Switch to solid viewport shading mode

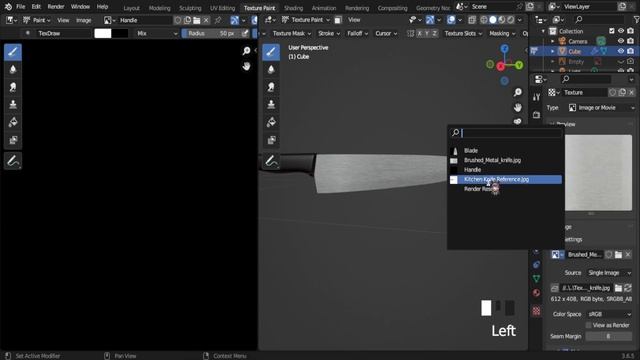click(493, 20)
